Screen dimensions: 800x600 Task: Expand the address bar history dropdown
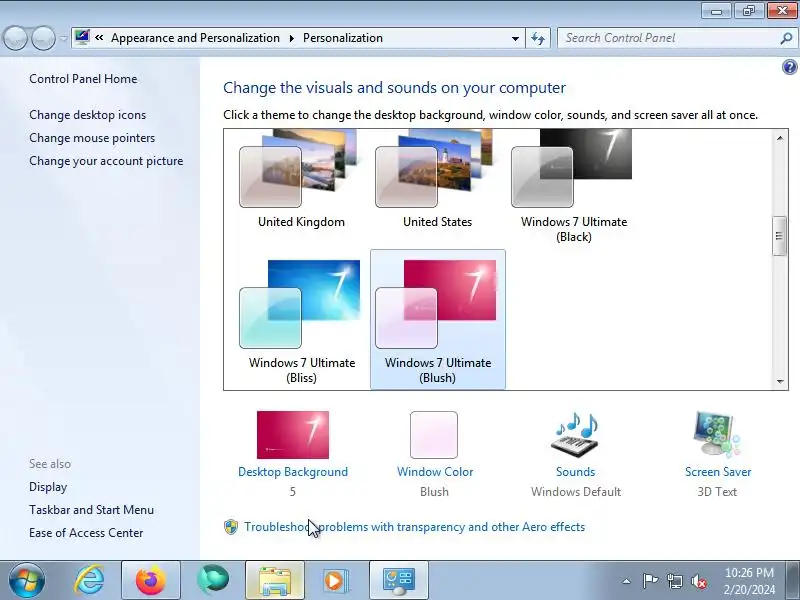(x=515, y=38)
